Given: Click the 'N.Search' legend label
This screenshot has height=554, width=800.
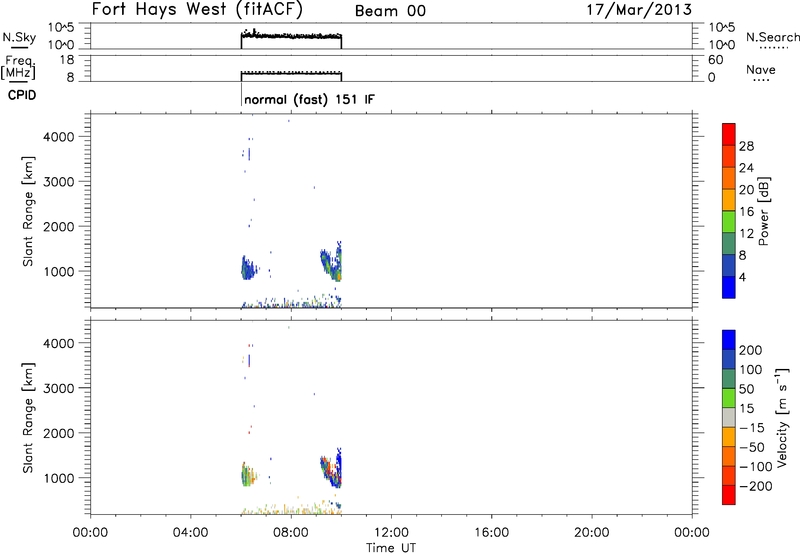Looking at the screenshot, I should (x=772, y=37).
